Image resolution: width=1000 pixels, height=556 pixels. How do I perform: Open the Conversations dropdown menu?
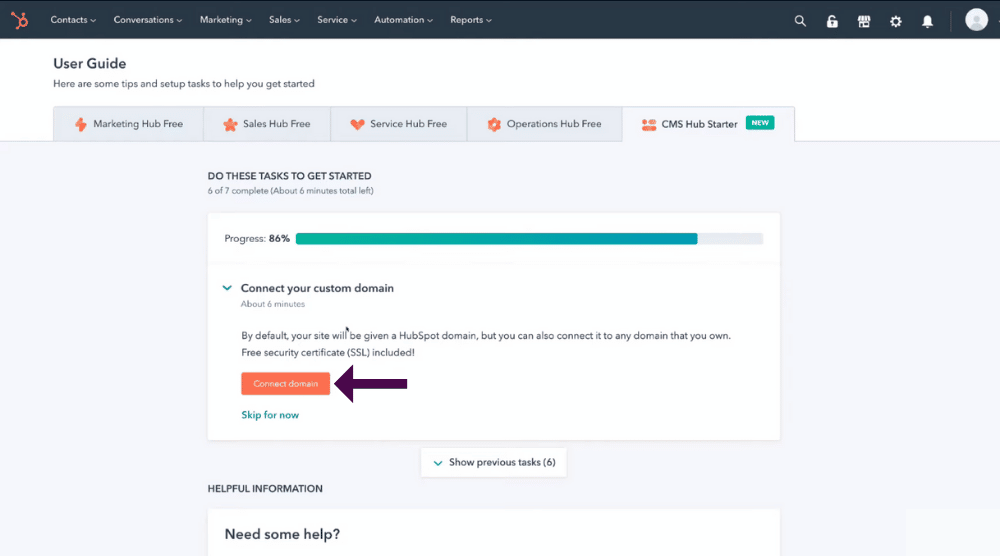tap(148, 20)
